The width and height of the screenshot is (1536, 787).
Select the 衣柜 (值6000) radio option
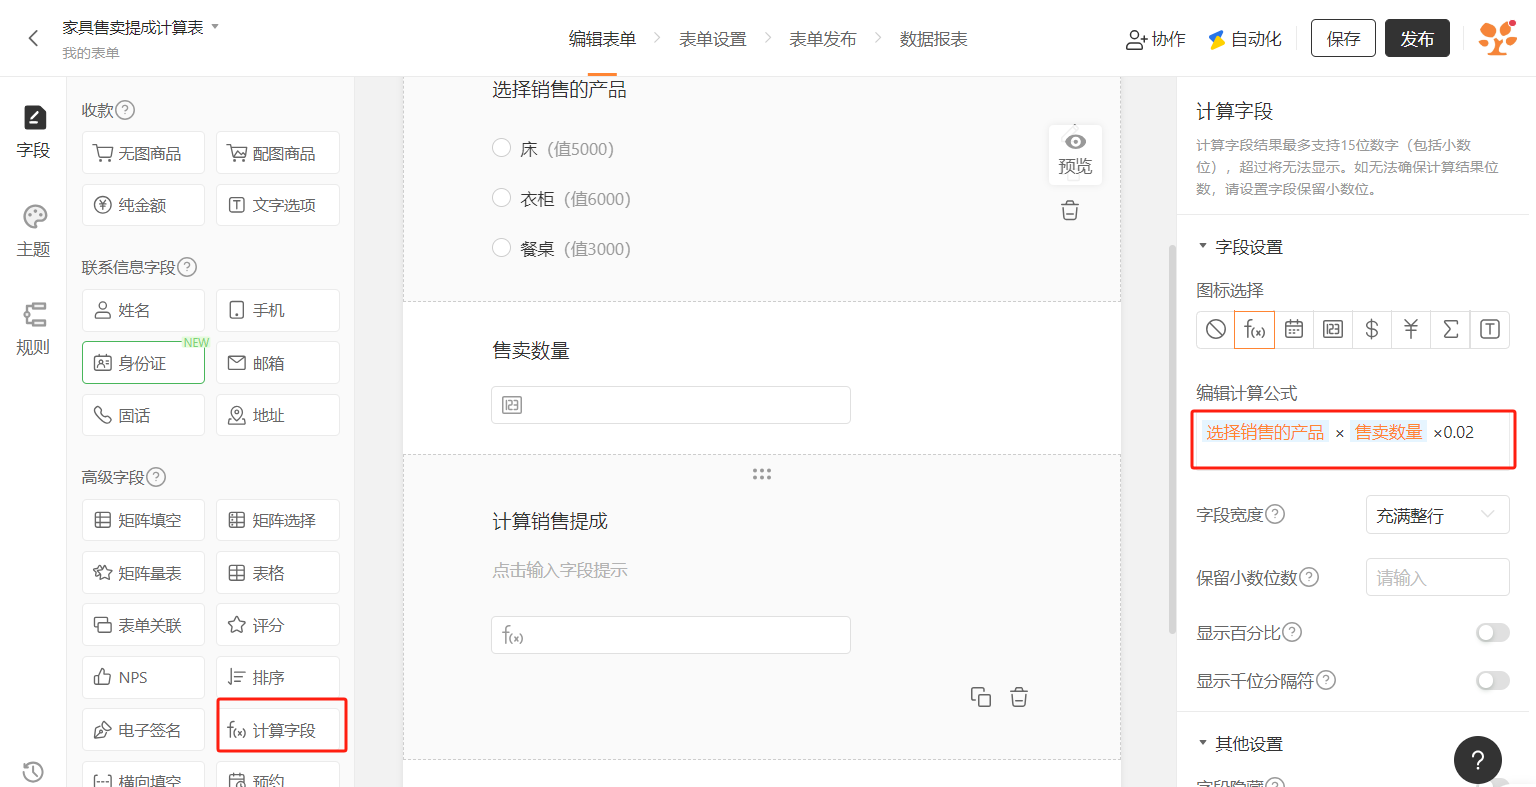coord(502,198)
